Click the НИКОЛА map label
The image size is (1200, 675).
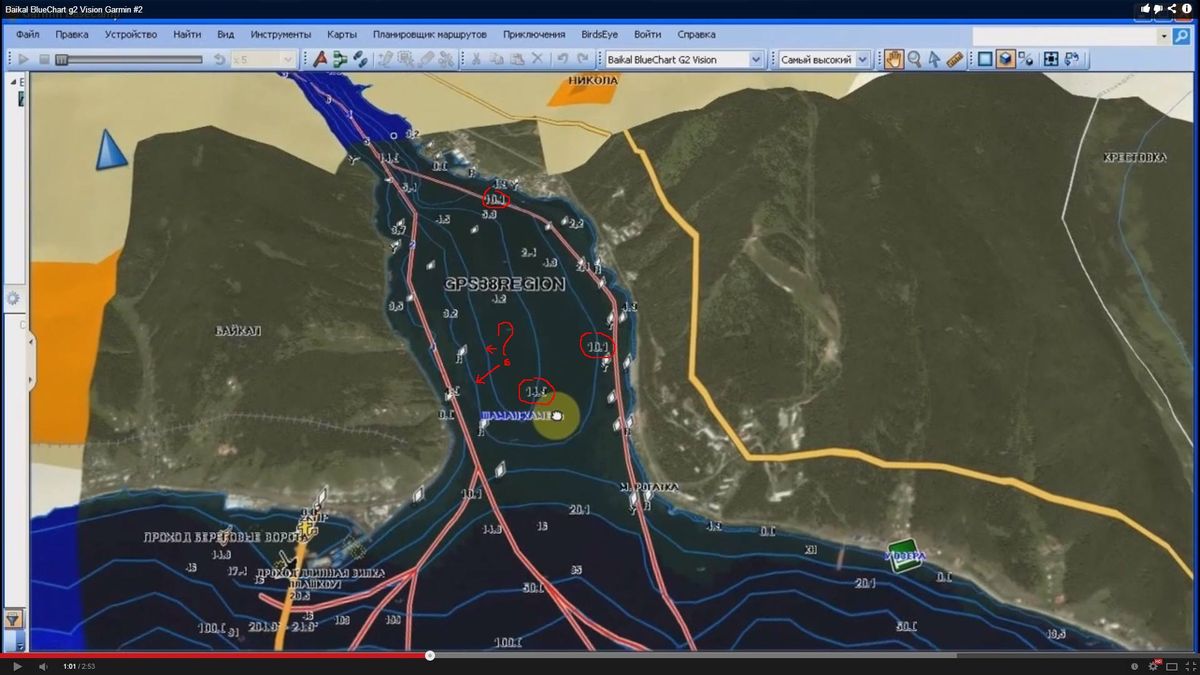pos(594,79)
